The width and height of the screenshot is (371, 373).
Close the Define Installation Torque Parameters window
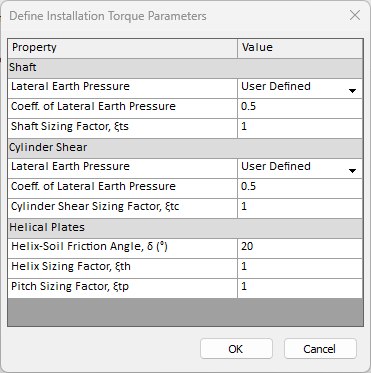click(355, 15)
